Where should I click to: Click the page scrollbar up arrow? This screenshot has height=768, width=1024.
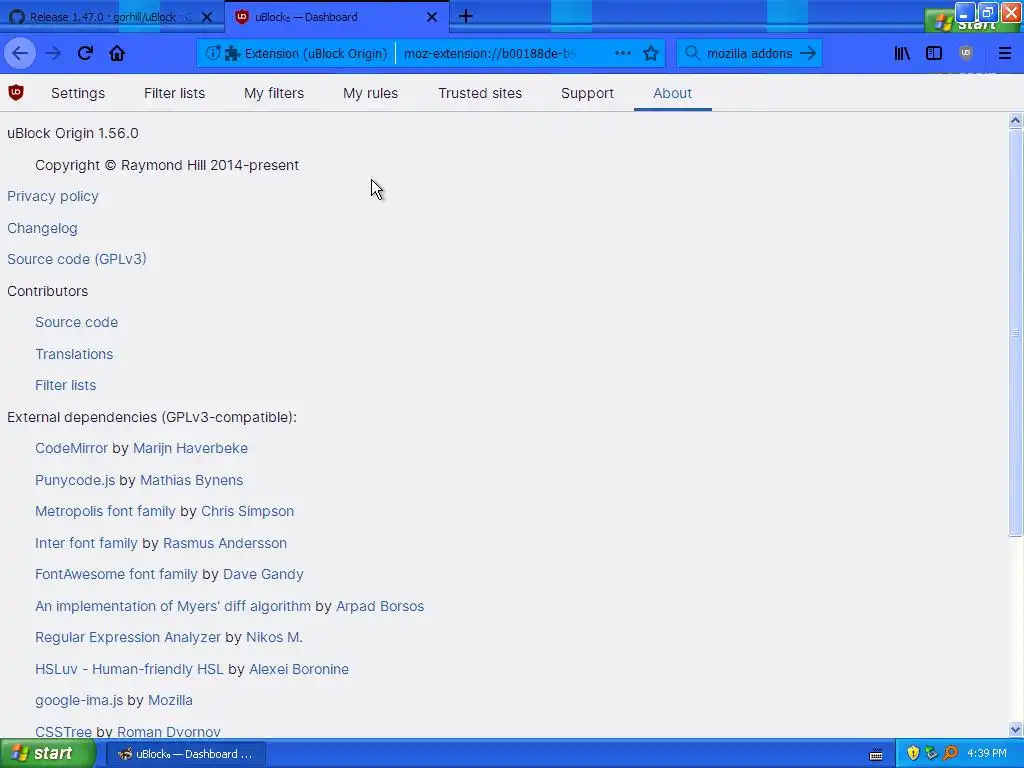click(x=1015, y=120)
